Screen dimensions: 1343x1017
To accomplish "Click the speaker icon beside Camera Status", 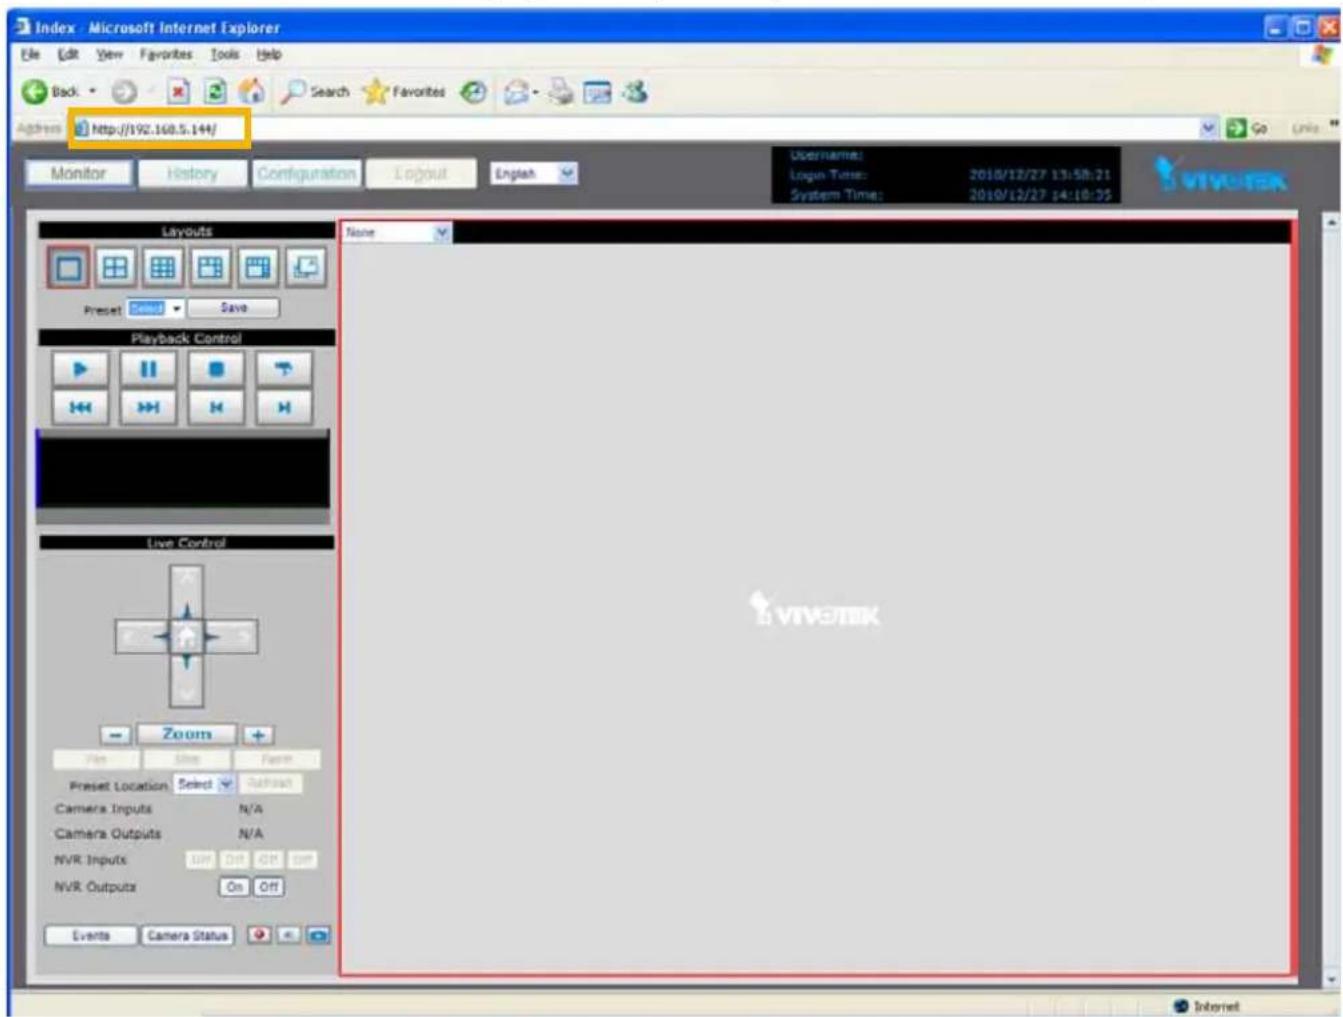I will pos(288,935).
